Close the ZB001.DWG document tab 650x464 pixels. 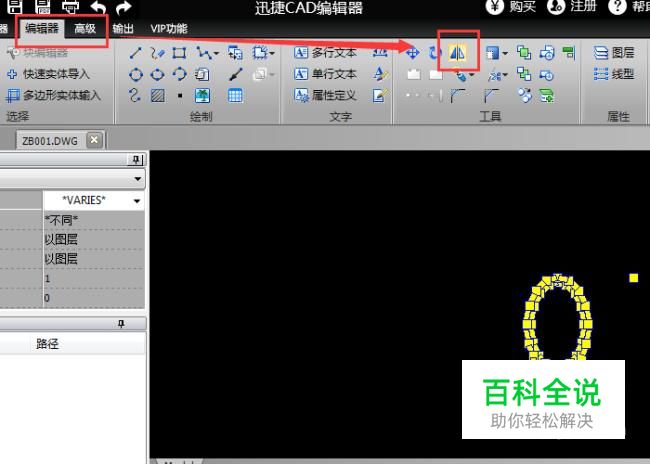94,140
